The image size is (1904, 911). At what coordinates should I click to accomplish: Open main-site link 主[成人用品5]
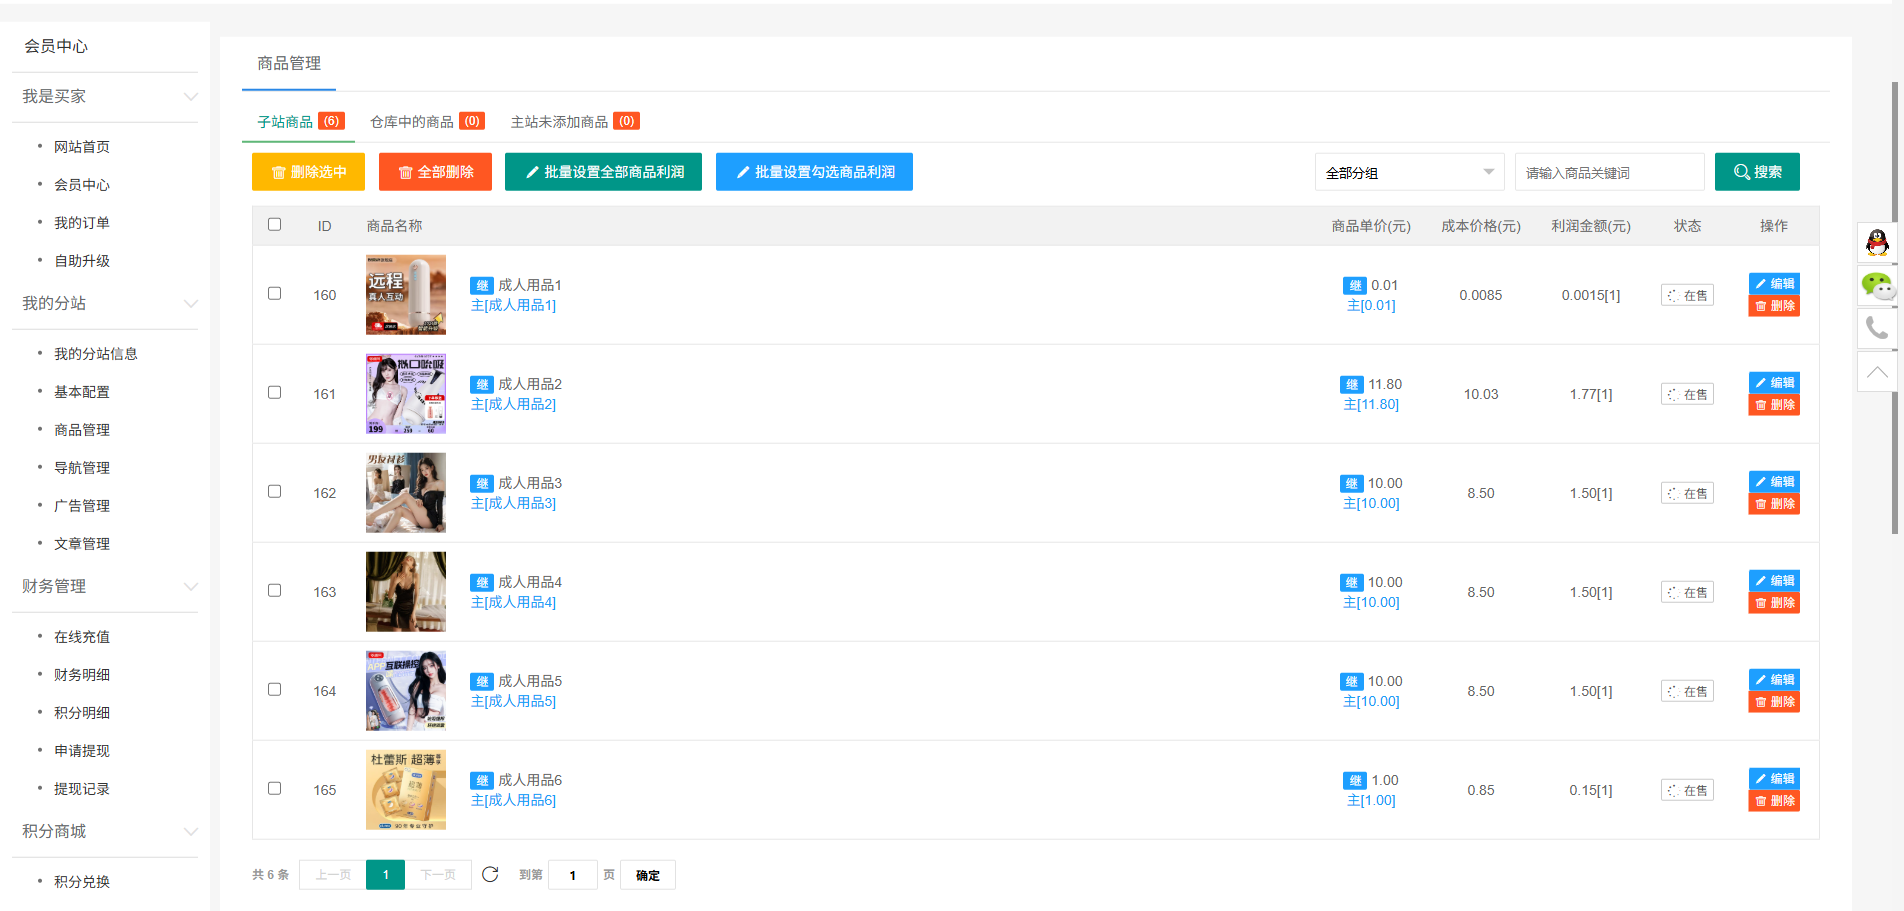pyautogui.click(x=514, y=702)
